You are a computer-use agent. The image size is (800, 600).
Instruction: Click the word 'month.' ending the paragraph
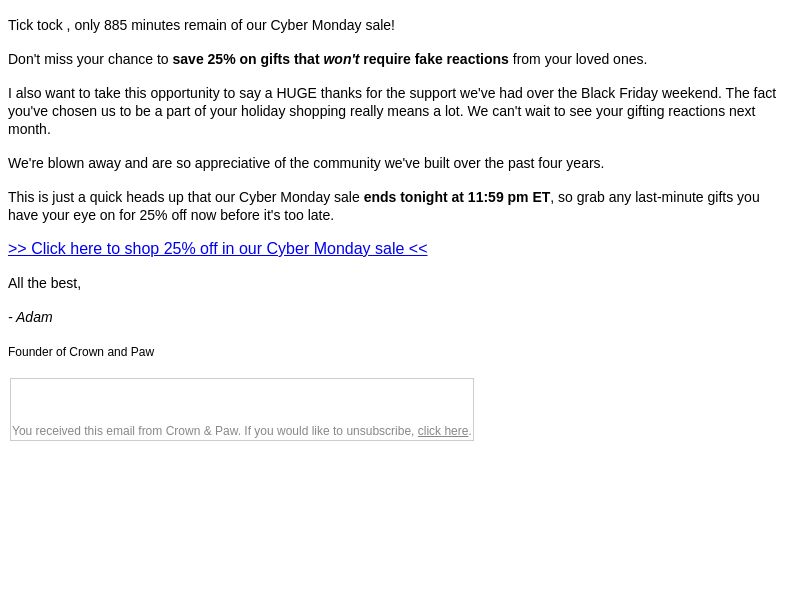pyautogui.click(x=29, y=130)
